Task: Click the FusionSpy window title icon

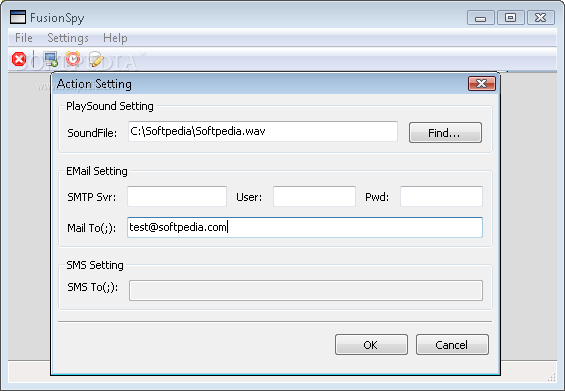Action: point(18,17)
